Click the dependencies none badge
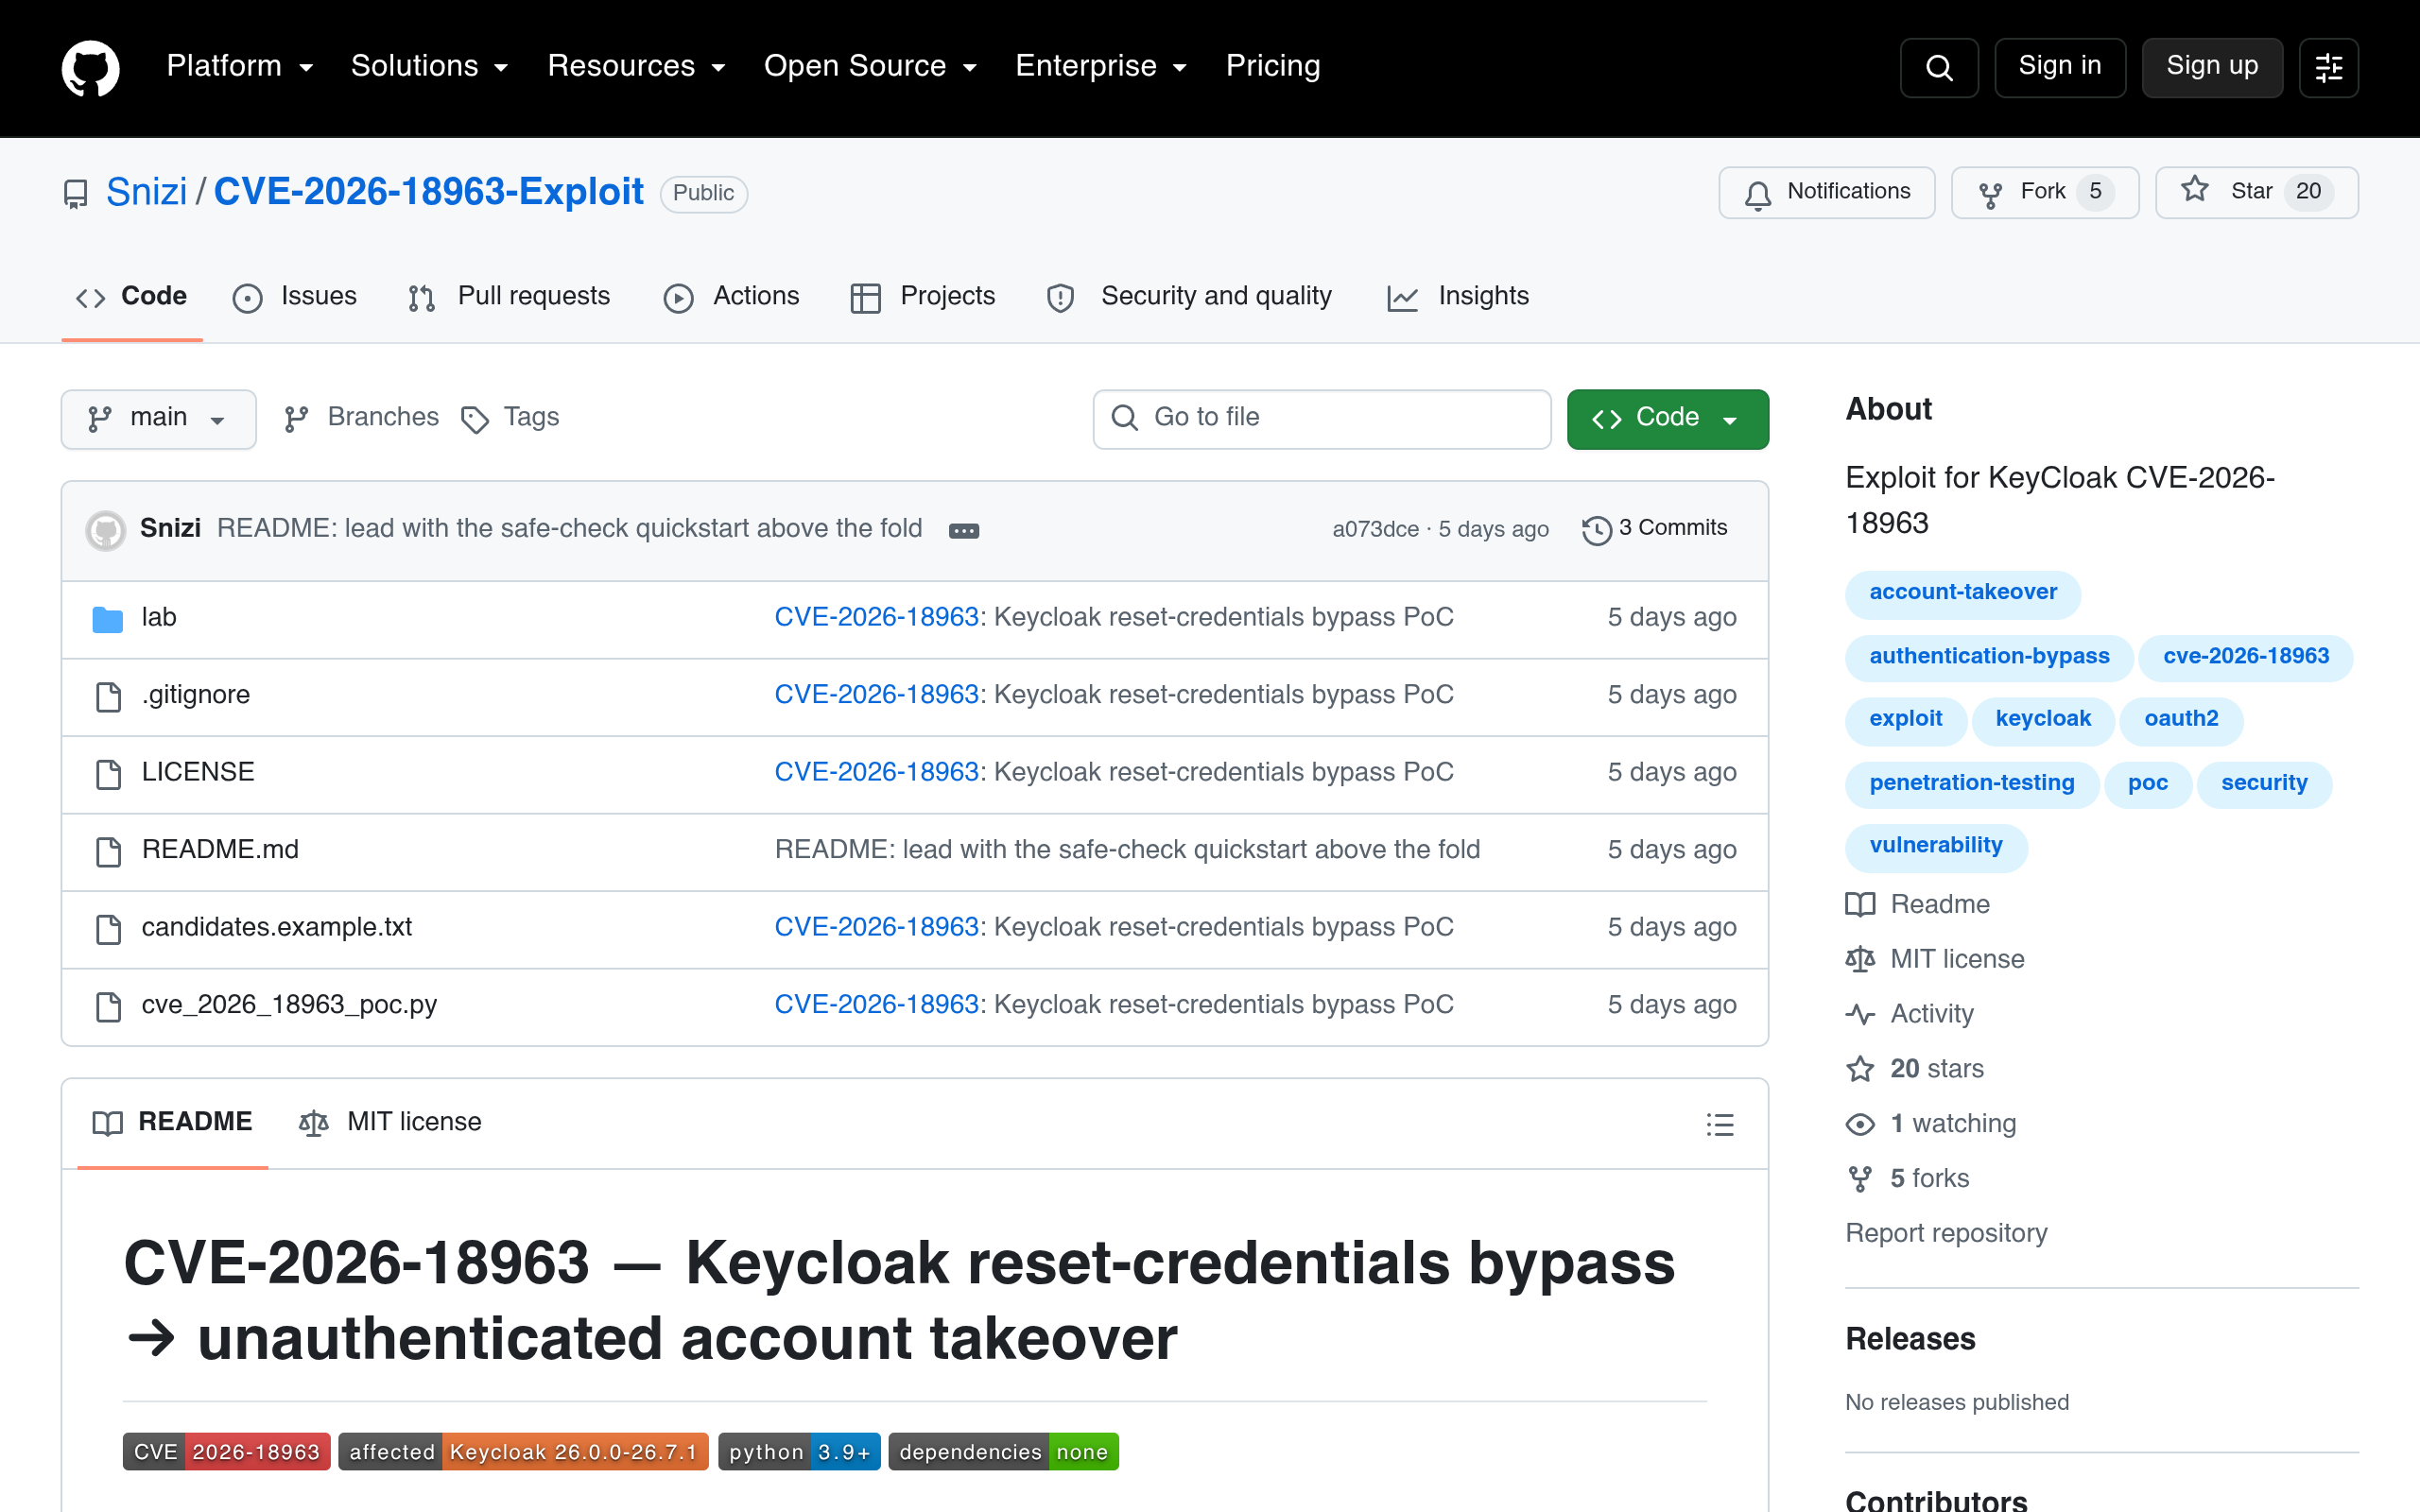This screenshot has height=1512, width=2420. [x=1003, y=1452]
